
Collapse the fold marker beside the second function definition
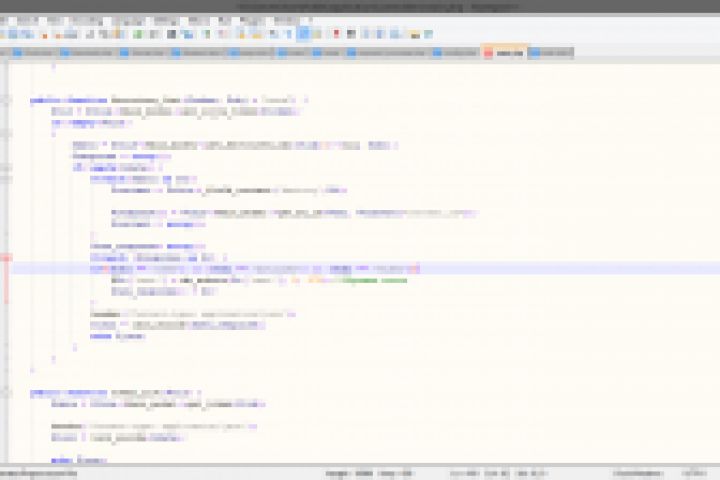(x=6, y=392)
